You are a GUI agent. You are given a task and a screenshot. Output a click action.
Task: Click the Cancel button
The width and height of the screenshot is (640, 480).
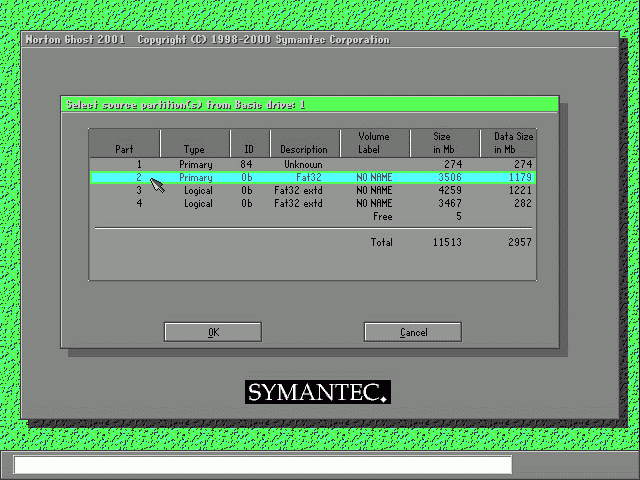pyautogui.click(x=413, y=332)
